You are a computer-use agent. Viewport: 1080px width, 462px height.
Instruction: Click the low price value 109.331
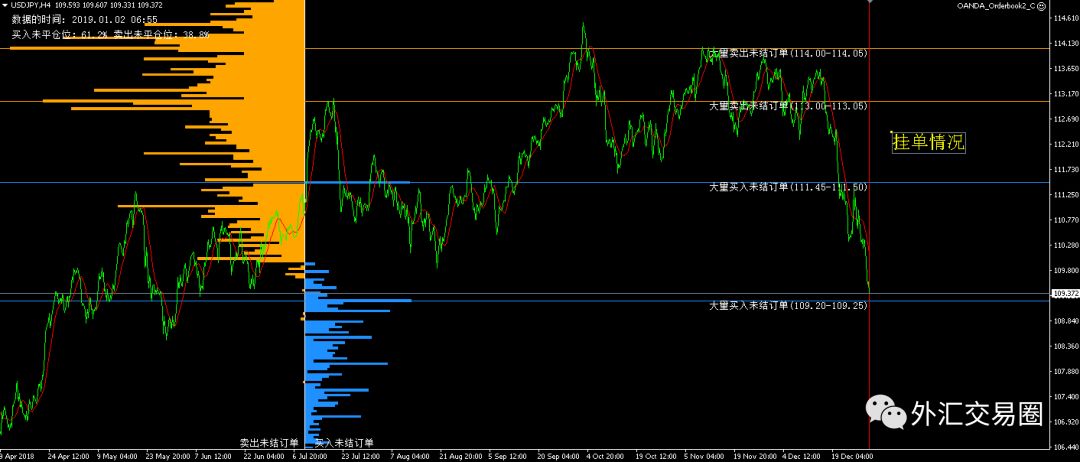point(123,6)
